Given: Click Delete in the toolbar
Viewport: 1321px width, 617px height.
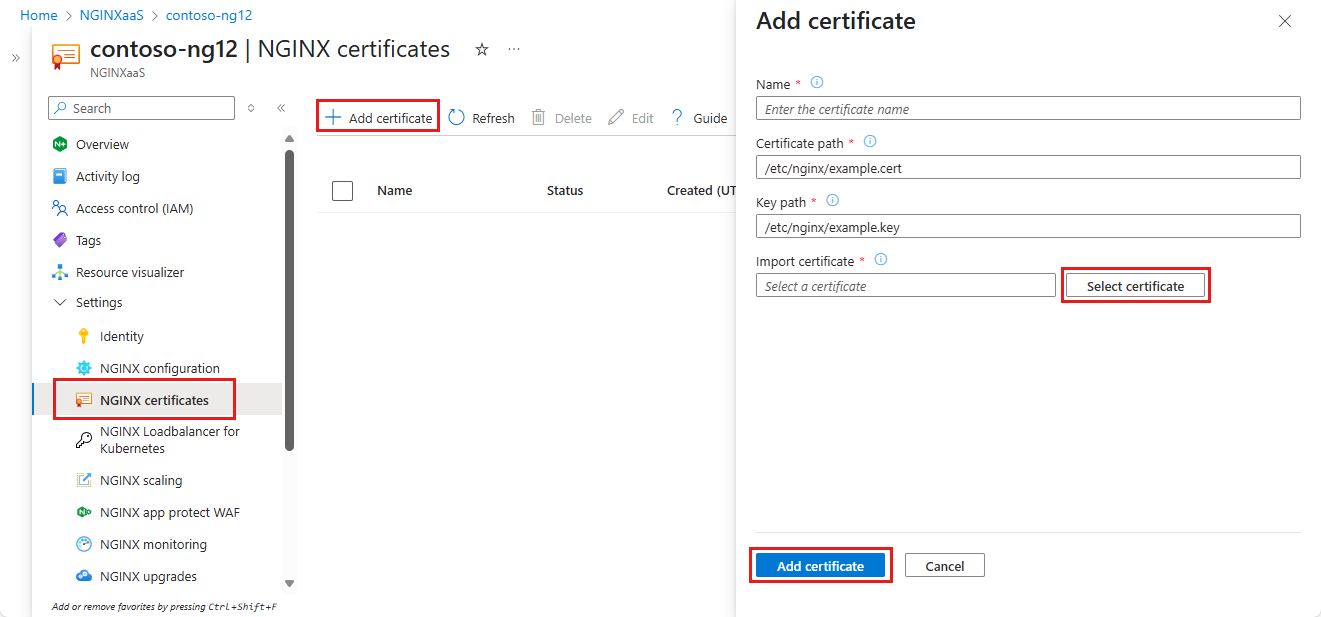Looking at the screenshot, I should (561, 118).
